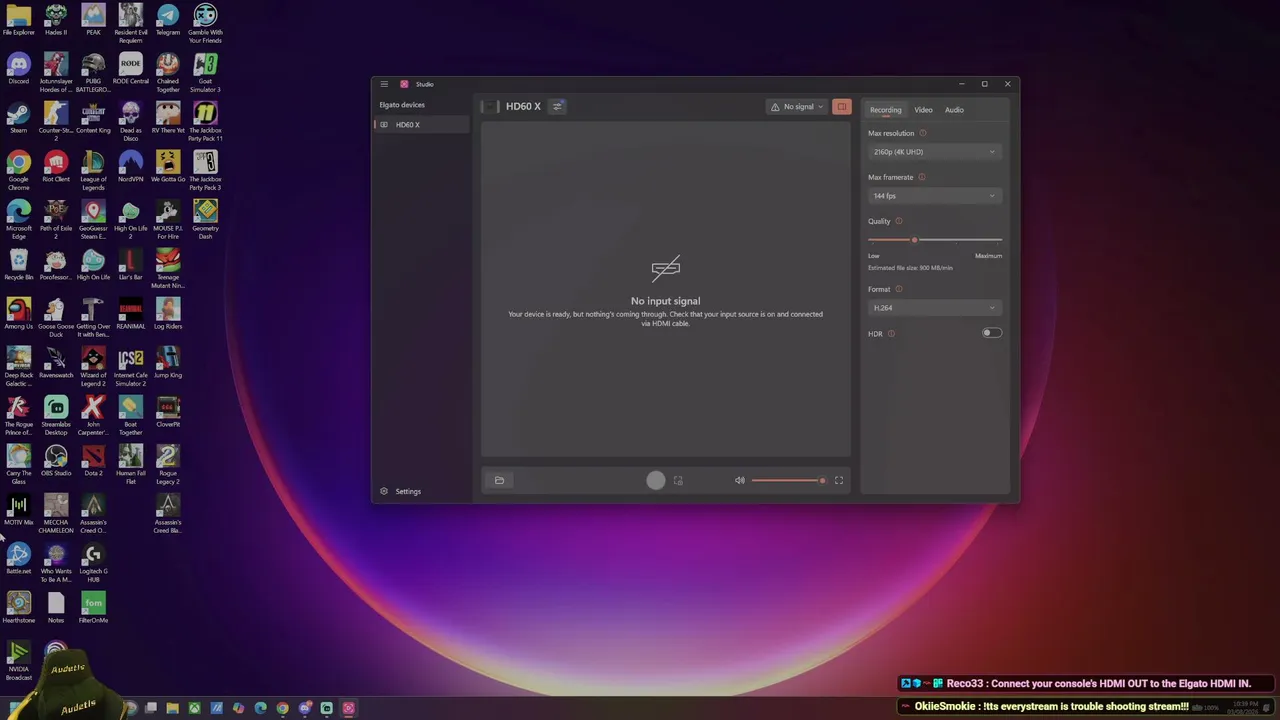This screenshot has width=1280, height=720.
Task: Click the Quality slider track
Action: [x=935, y=240]
